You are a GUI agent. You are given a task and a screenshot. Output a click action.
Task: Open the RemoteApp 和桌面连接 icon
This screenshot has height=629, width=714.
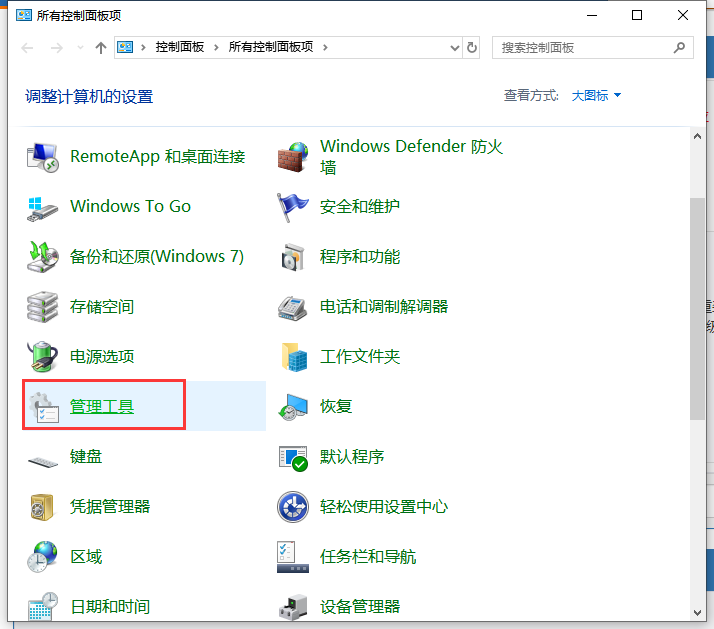[43, 157]
